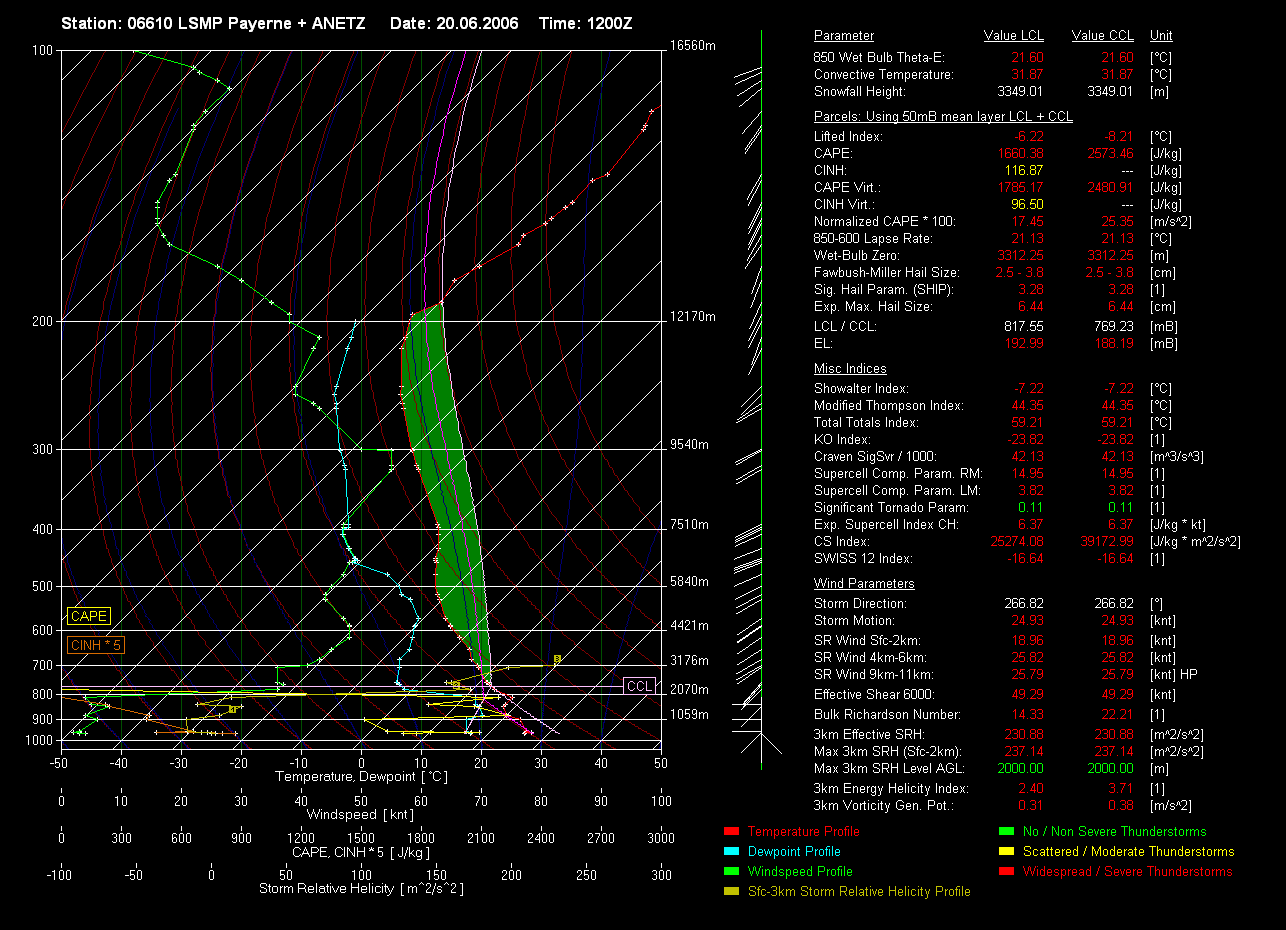The height and width of the screenshot is (930, 1286).
Task: Click the green No / Non Severe Thunderstorms swatch
Action: (1006, 831)
